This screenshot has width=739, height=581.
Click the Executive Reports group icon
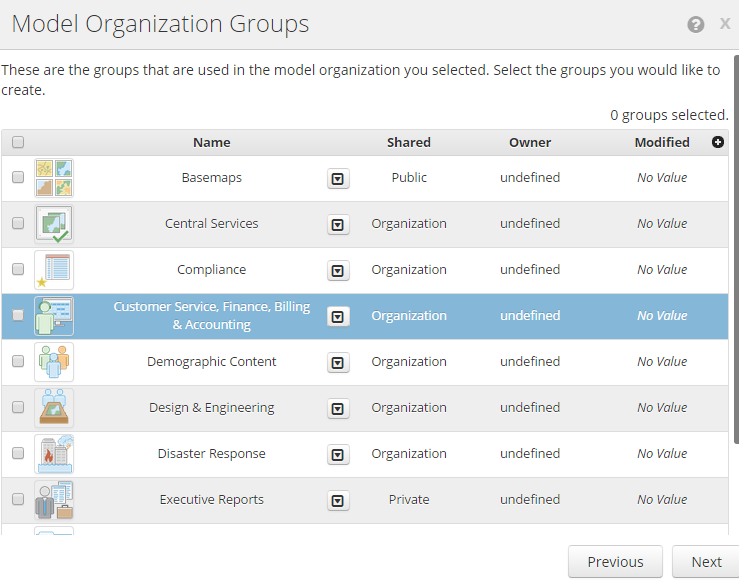click(54, 500)
